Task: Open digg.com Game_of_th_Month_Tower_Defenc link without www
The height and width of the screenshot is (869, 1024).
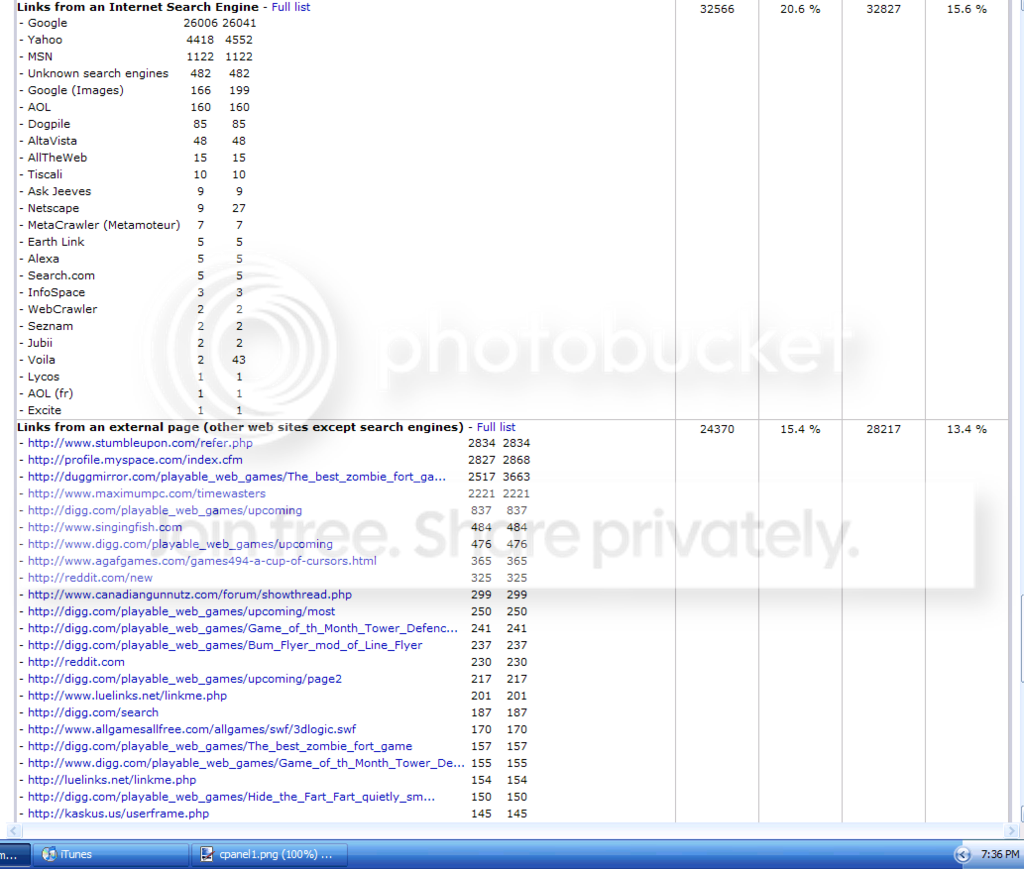Action: pos(242,629)
